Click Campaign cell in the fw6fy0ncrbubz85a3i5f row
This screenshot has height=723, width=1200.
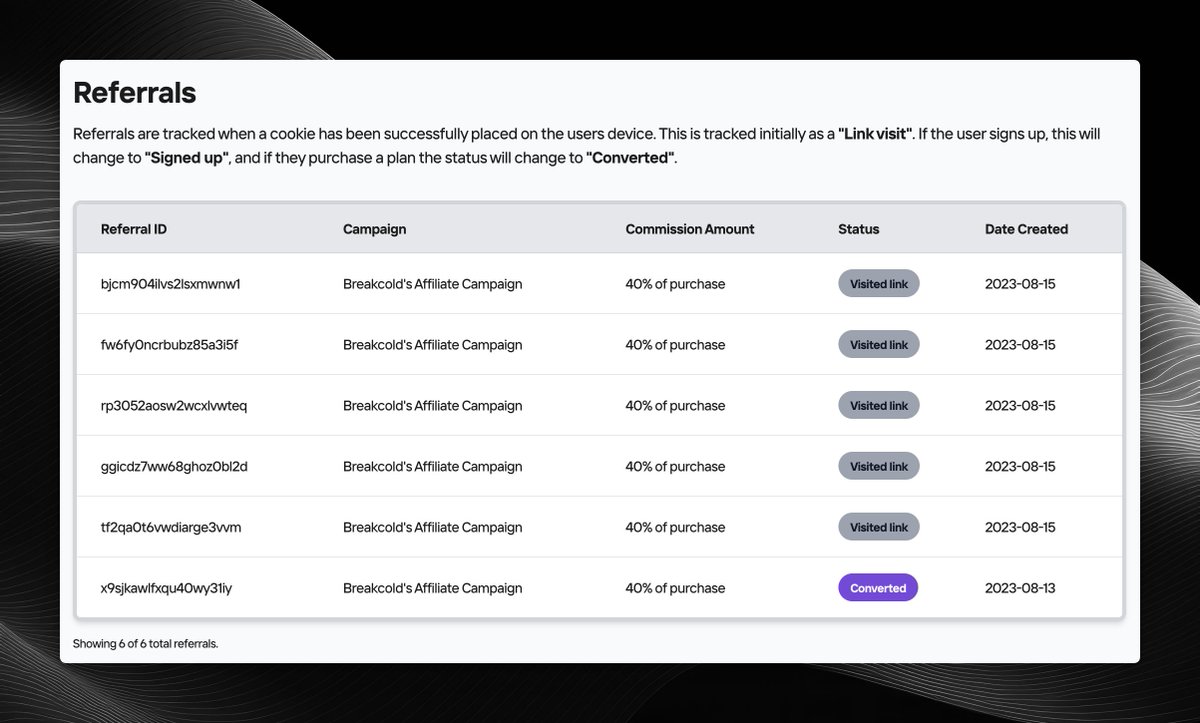click(433, 345)
